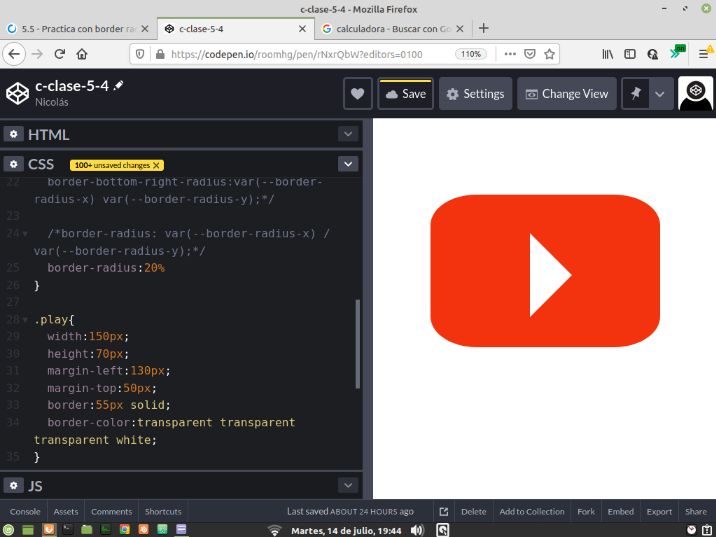716x537 pixels.
Task: Love this pen with the heart button
Action: tap(358, 94)
